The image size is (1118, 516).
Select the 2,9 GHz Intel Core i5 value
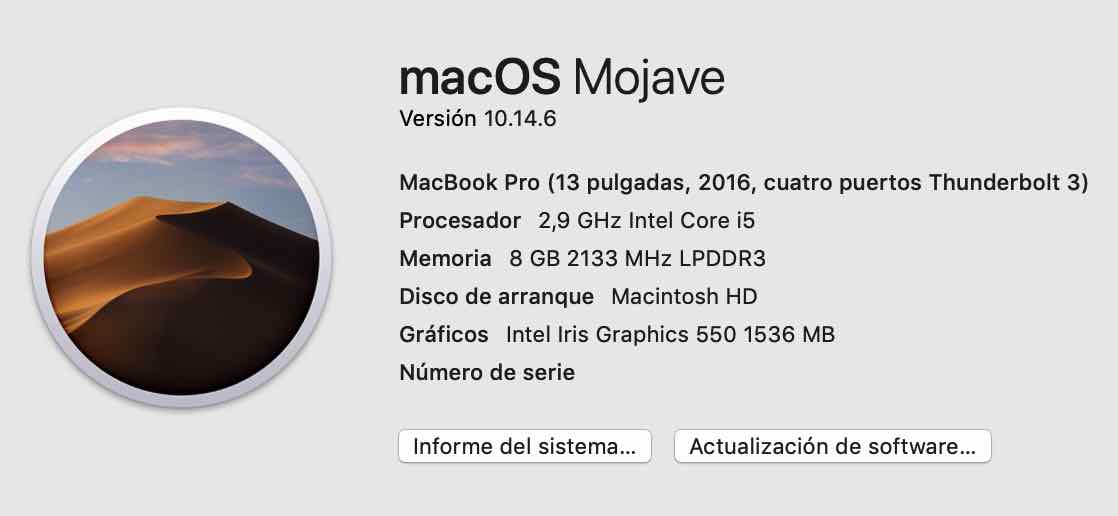(x=646, y=221)
